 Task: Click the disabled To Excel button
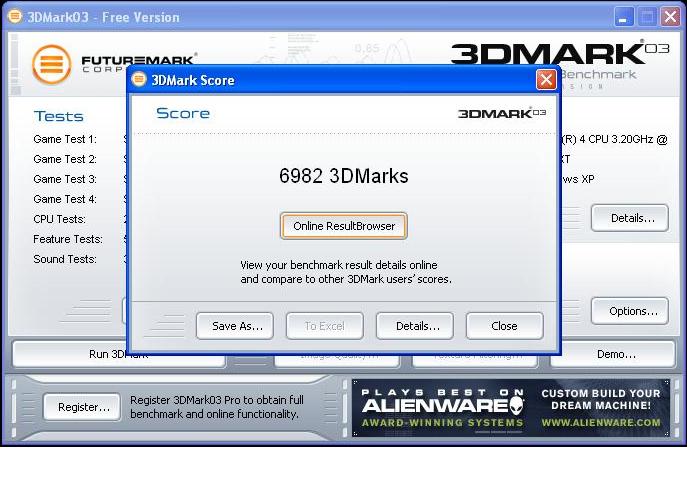click(325, 326)
